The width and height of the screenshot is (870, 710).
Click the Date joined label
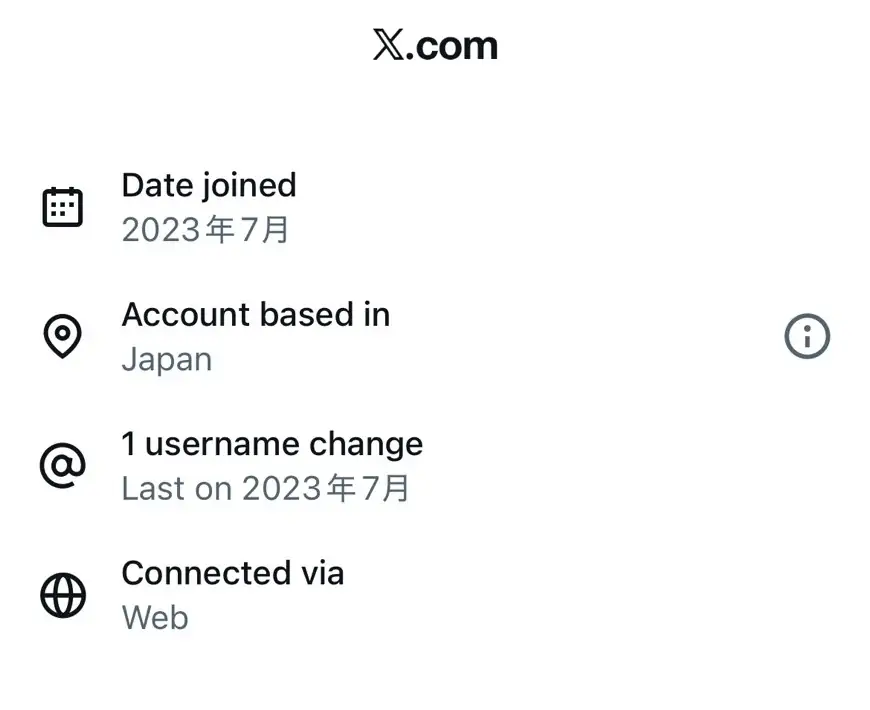(x=208, y=185)
